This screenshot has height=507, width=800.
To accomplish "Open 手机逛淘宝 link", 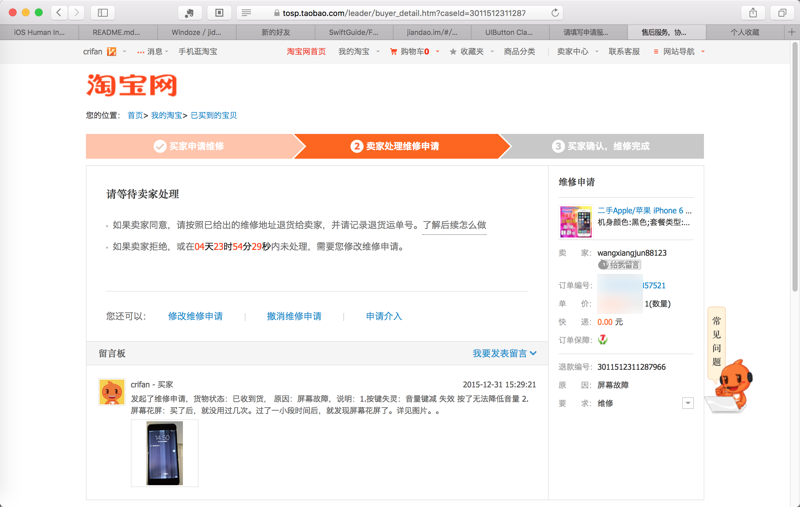I will point(198,52).
